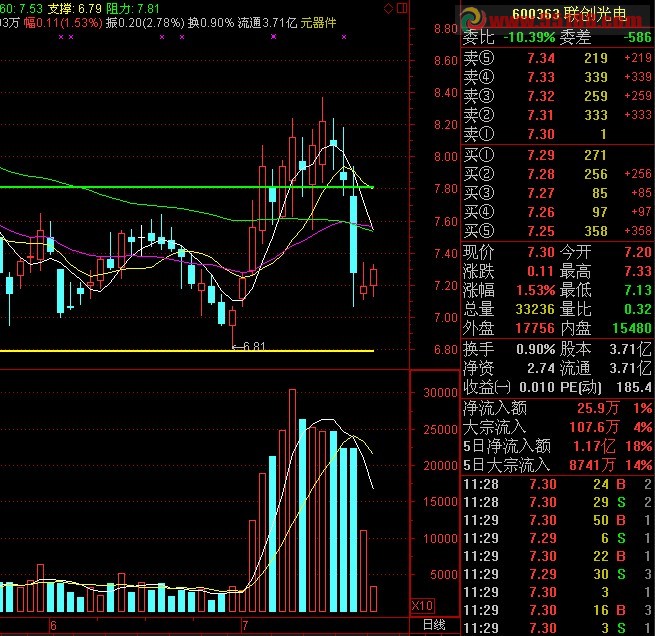
Task: Click the diamond icon above the chart
Action: pyautogui.click(x=388, y=8)
